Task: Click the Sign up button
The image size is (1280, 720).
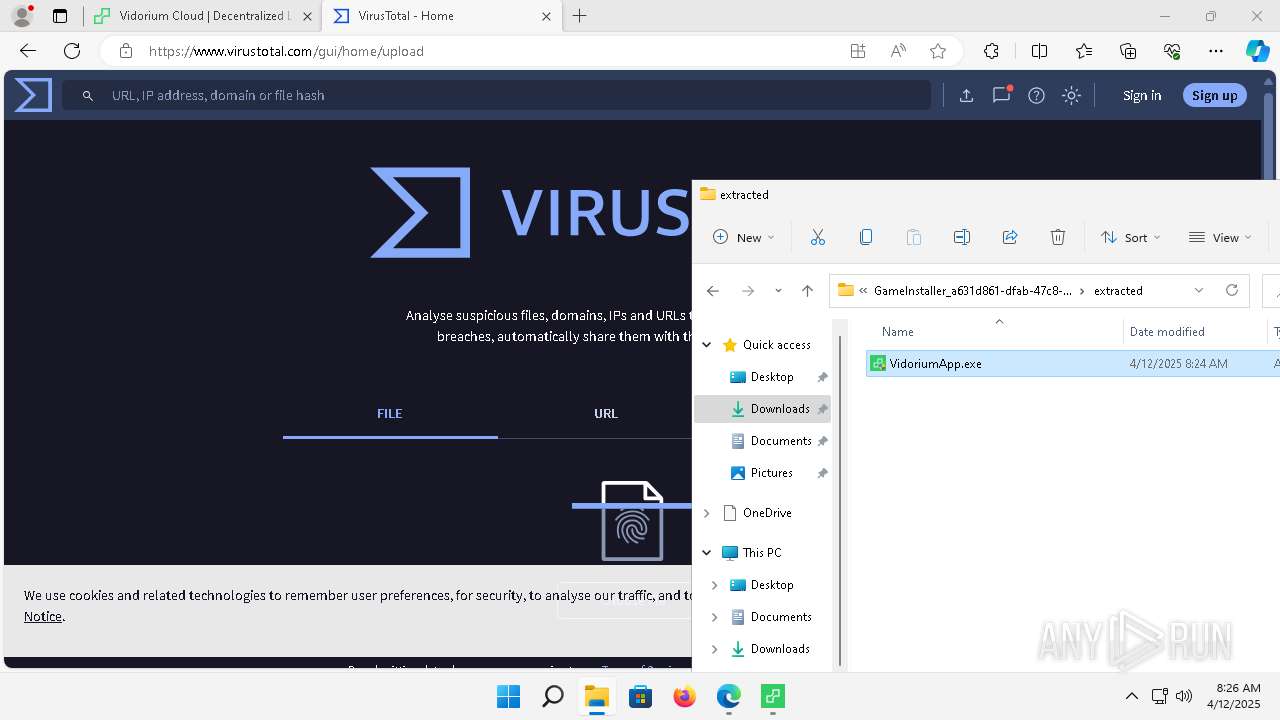Action: click(x=1215, y=95)
